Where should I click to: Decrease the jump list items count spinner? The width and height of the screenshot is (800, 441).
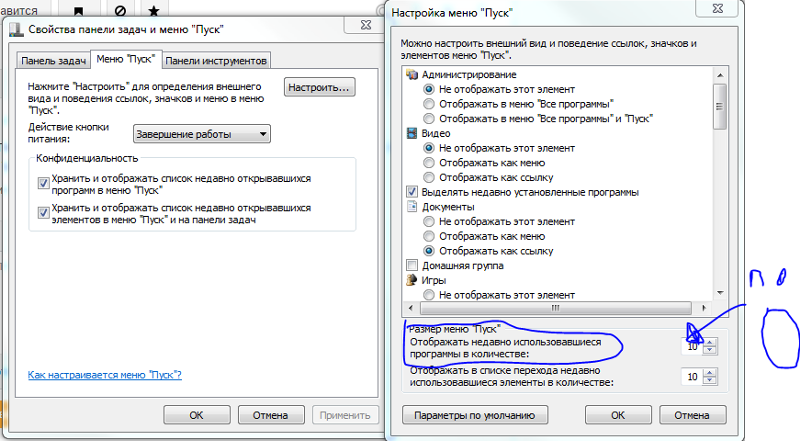711,382
